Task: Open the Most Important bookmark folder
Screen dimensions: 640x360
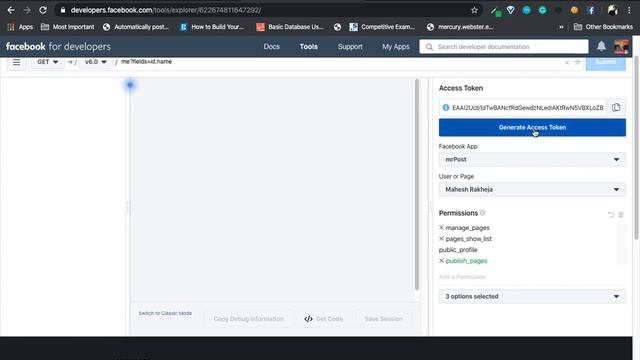Action: point(67,27)
